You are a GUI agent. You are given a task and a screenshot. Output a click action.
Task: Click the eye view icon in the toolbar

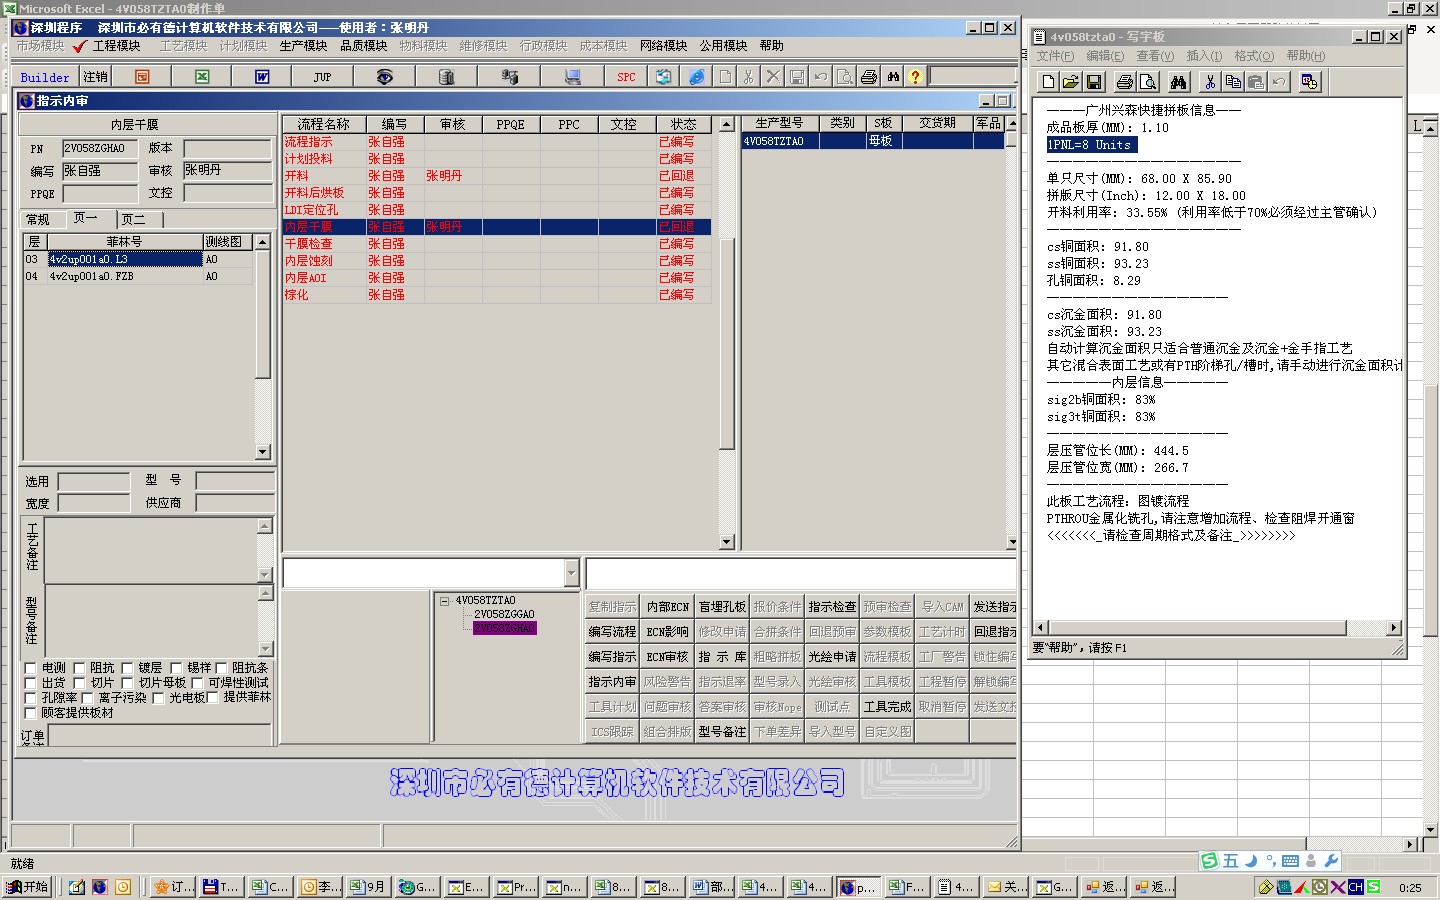tap(384, 77)
